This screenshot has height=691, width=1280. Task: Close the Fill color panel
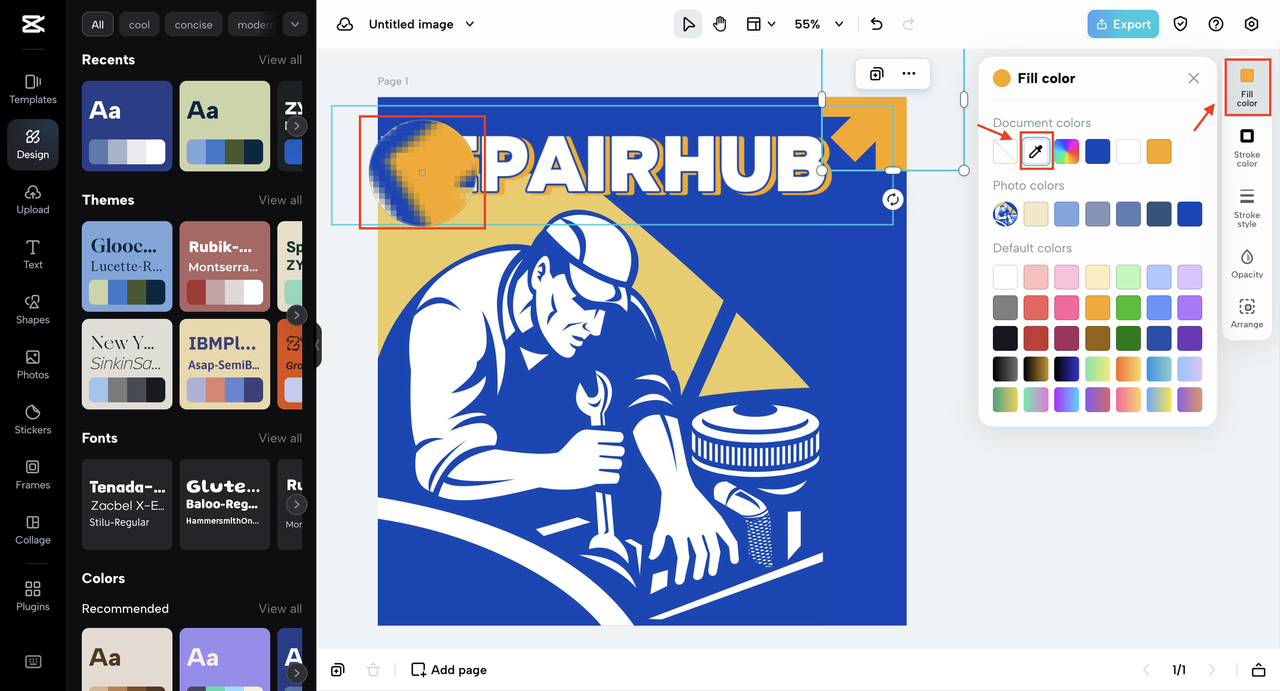[x=1193, y=78]
